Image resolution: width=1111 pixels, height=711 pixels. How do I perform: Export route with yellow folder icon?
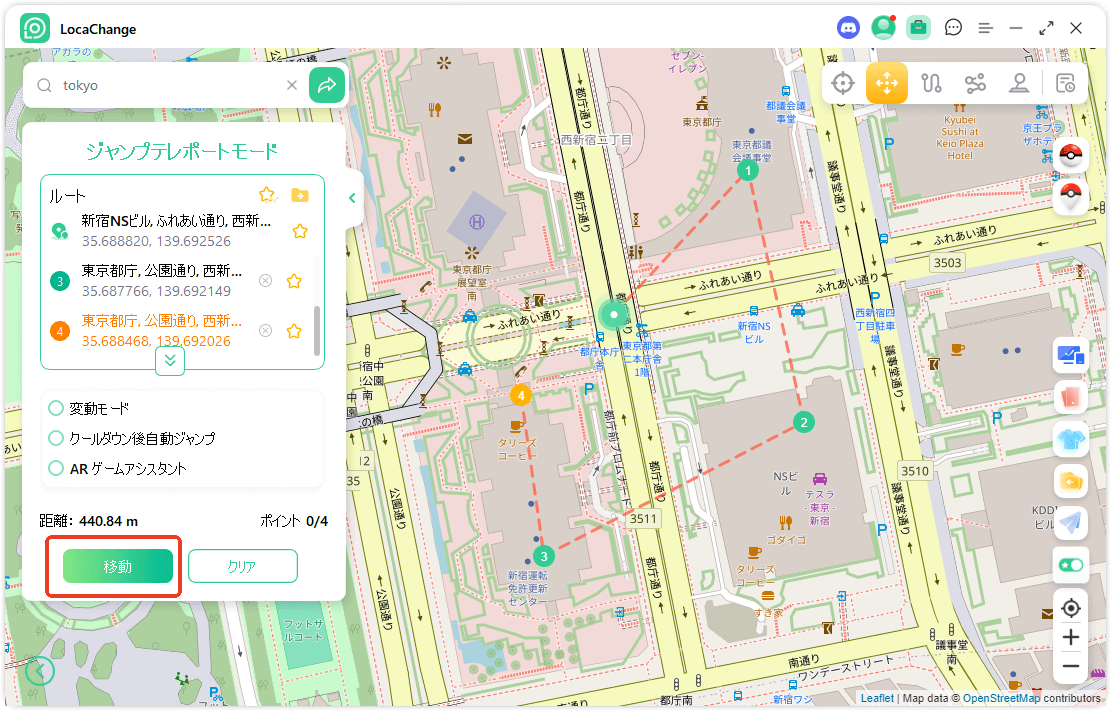(300, 194)
